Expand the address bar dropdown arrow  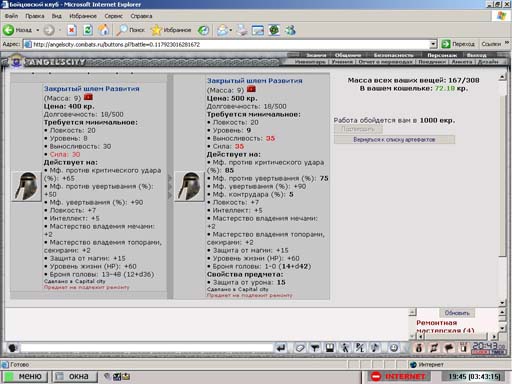click(x=433, y=44)
